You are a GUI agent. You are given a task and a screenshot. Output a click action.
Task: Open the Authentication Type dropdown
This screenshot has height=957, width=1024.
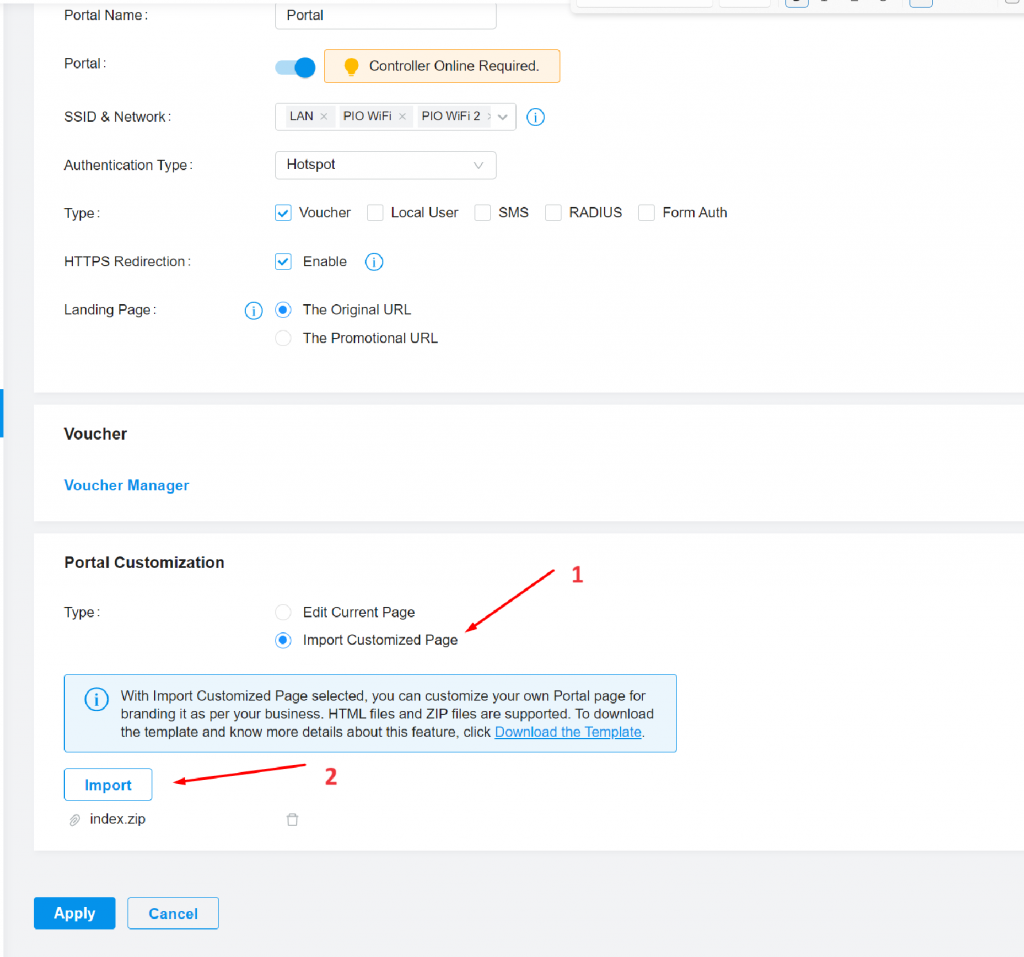coord(385,165)
